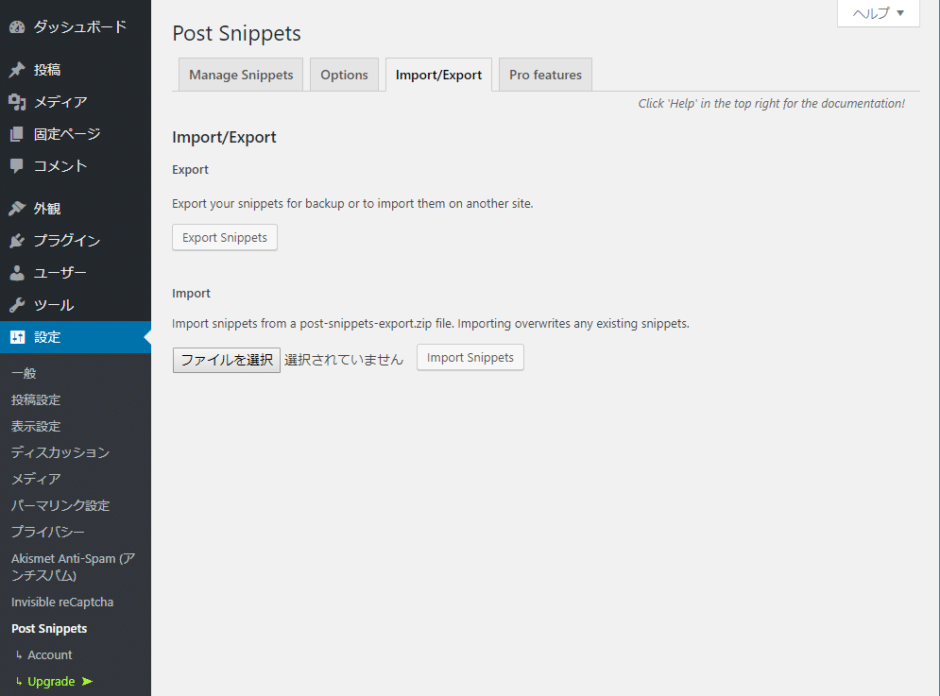The image size is (940, 696).
Task: Open the ダッシュボード (Dashboard) icon
Action: pos(18,27)
